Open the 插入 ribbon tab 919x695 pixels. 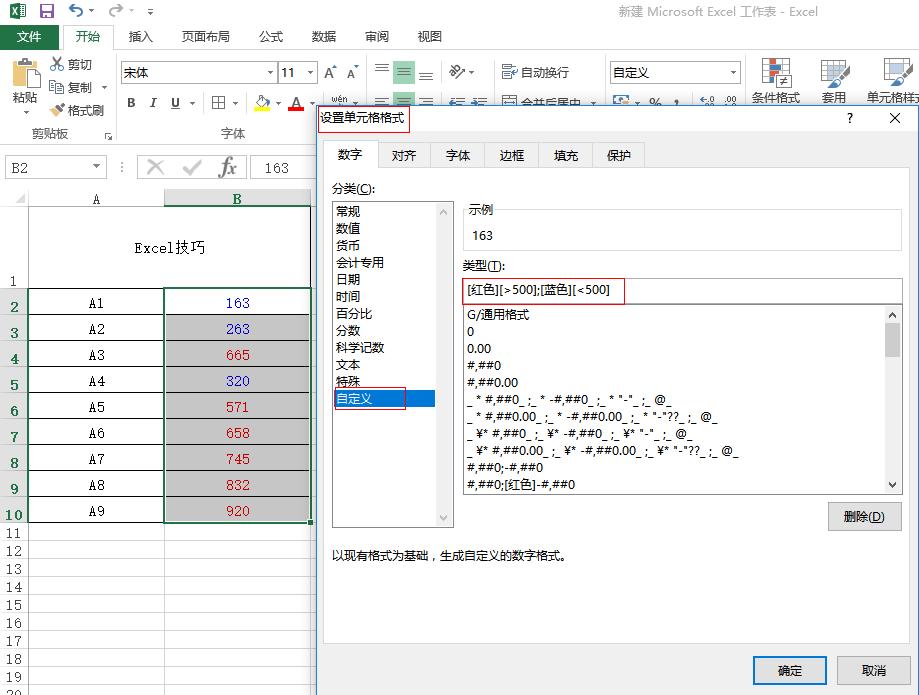point(139,37)
